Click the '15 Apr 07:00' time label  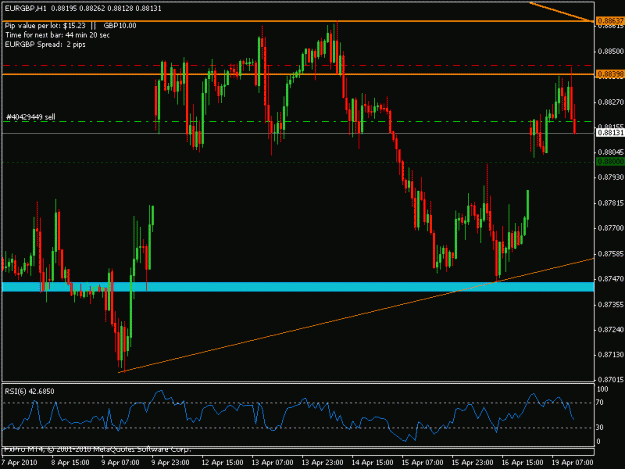(x=422, y=463)
